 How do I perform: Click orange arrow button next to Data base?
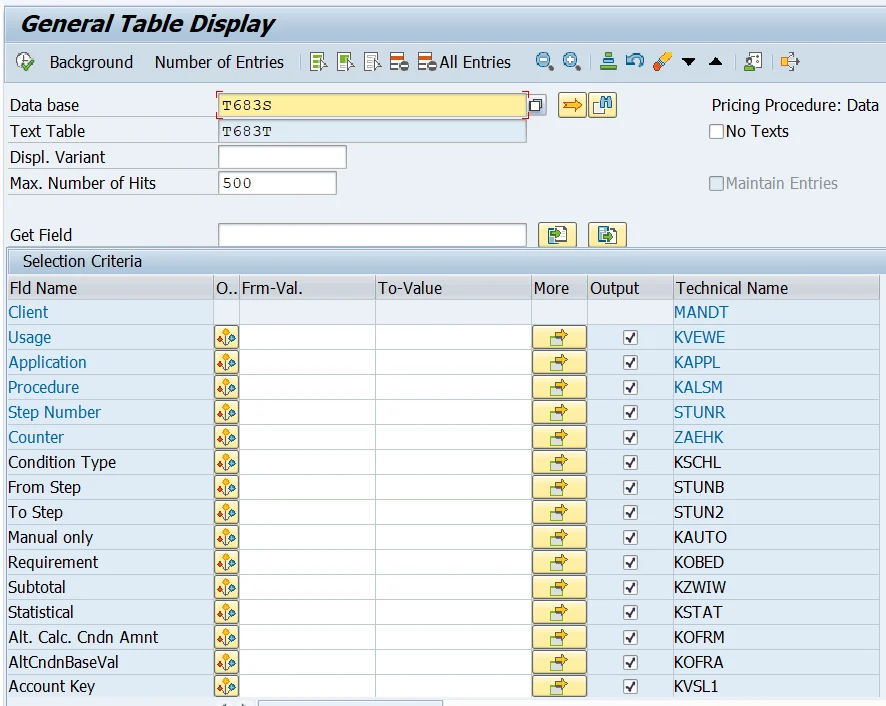pos(572,105)
